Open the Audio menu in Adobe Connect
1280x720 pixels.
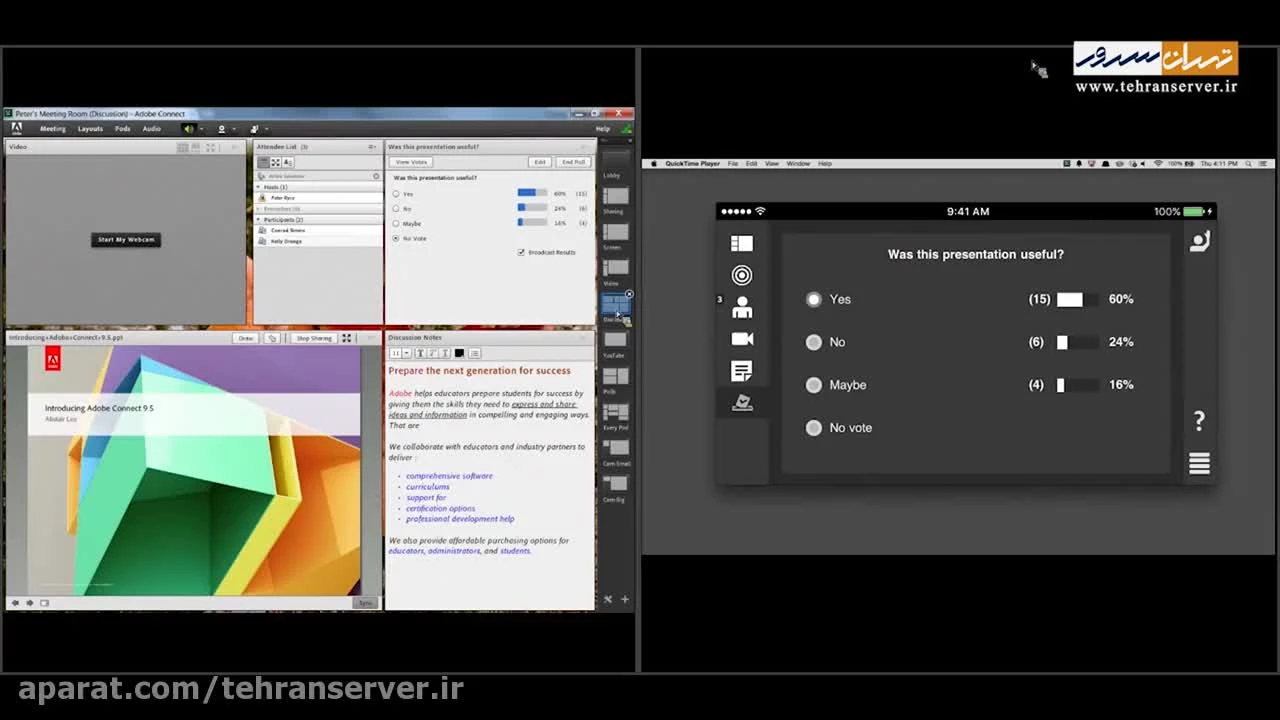click(x=151, y=128)
